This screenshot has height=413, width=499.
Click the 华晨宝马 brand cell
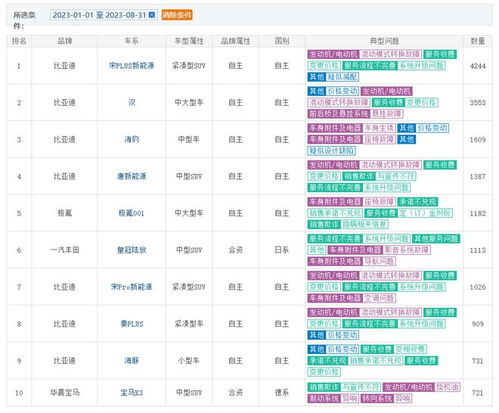(x=65, y=393)
